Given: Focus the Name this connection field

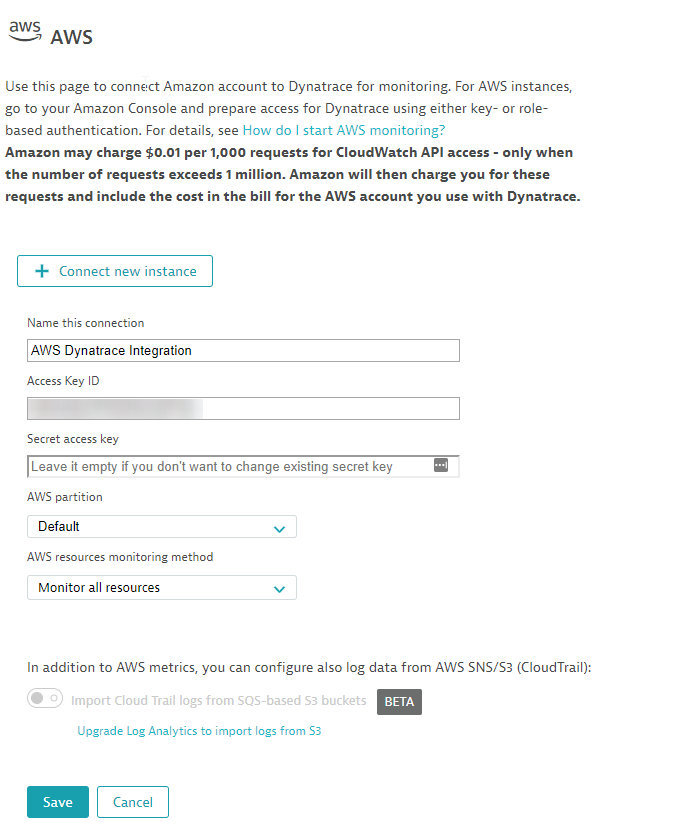Looking at the screenshot, I should click(243, 350).
